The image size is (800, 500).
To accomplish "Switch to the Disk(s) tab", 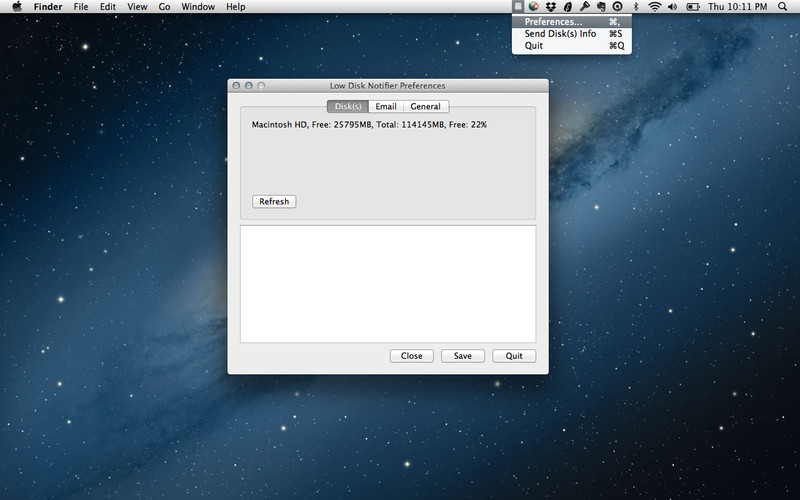I will (348, 106).
